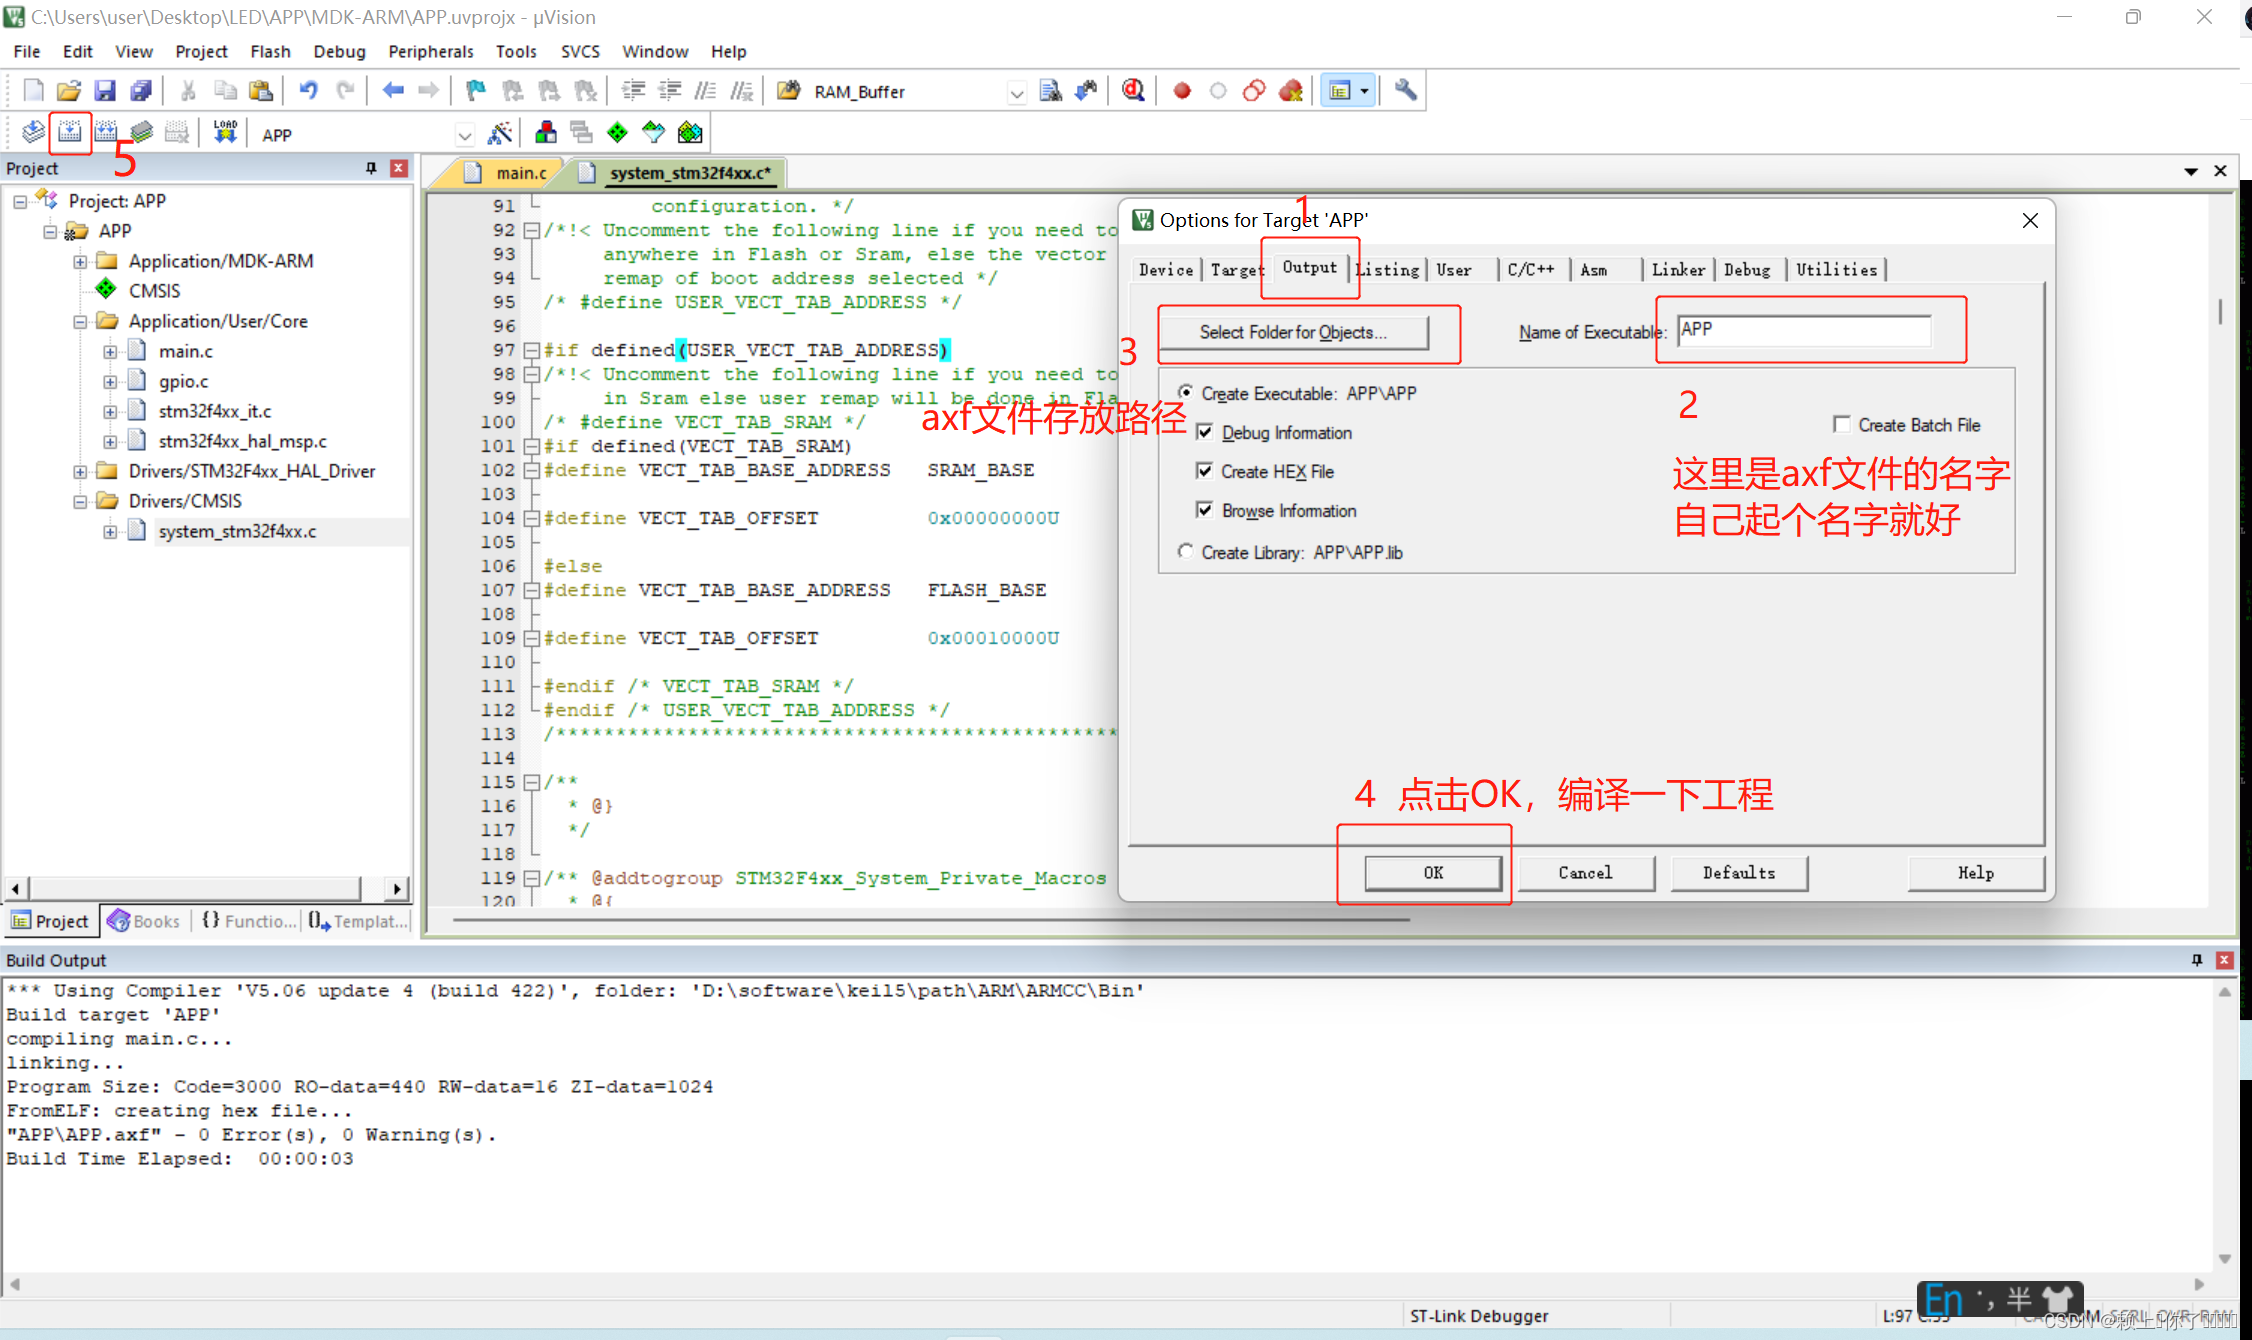
Task: Select the Create Library radio button
Action: tap(1186, 552)
